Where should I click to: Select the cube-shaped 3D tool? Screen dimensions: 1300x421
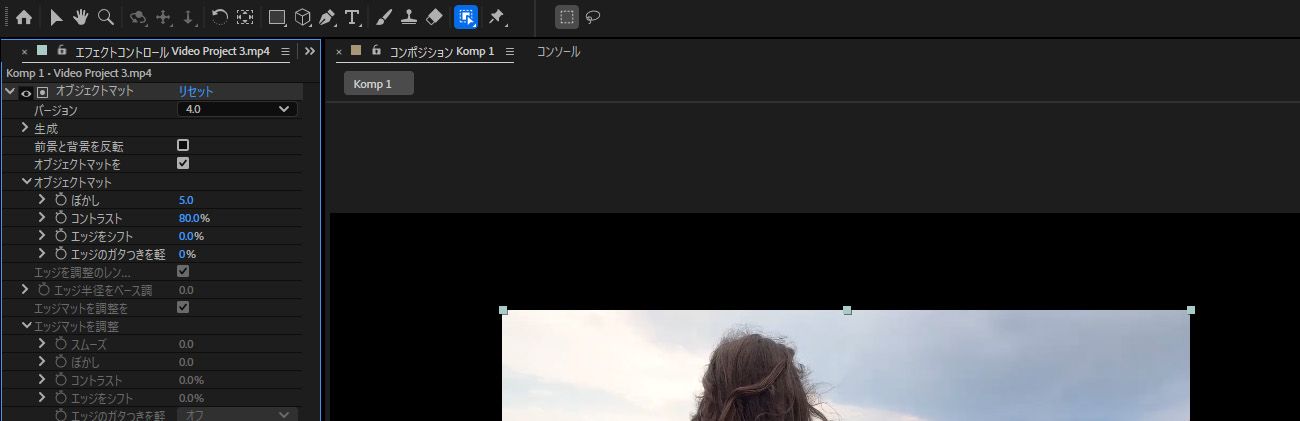click(302, 17)
